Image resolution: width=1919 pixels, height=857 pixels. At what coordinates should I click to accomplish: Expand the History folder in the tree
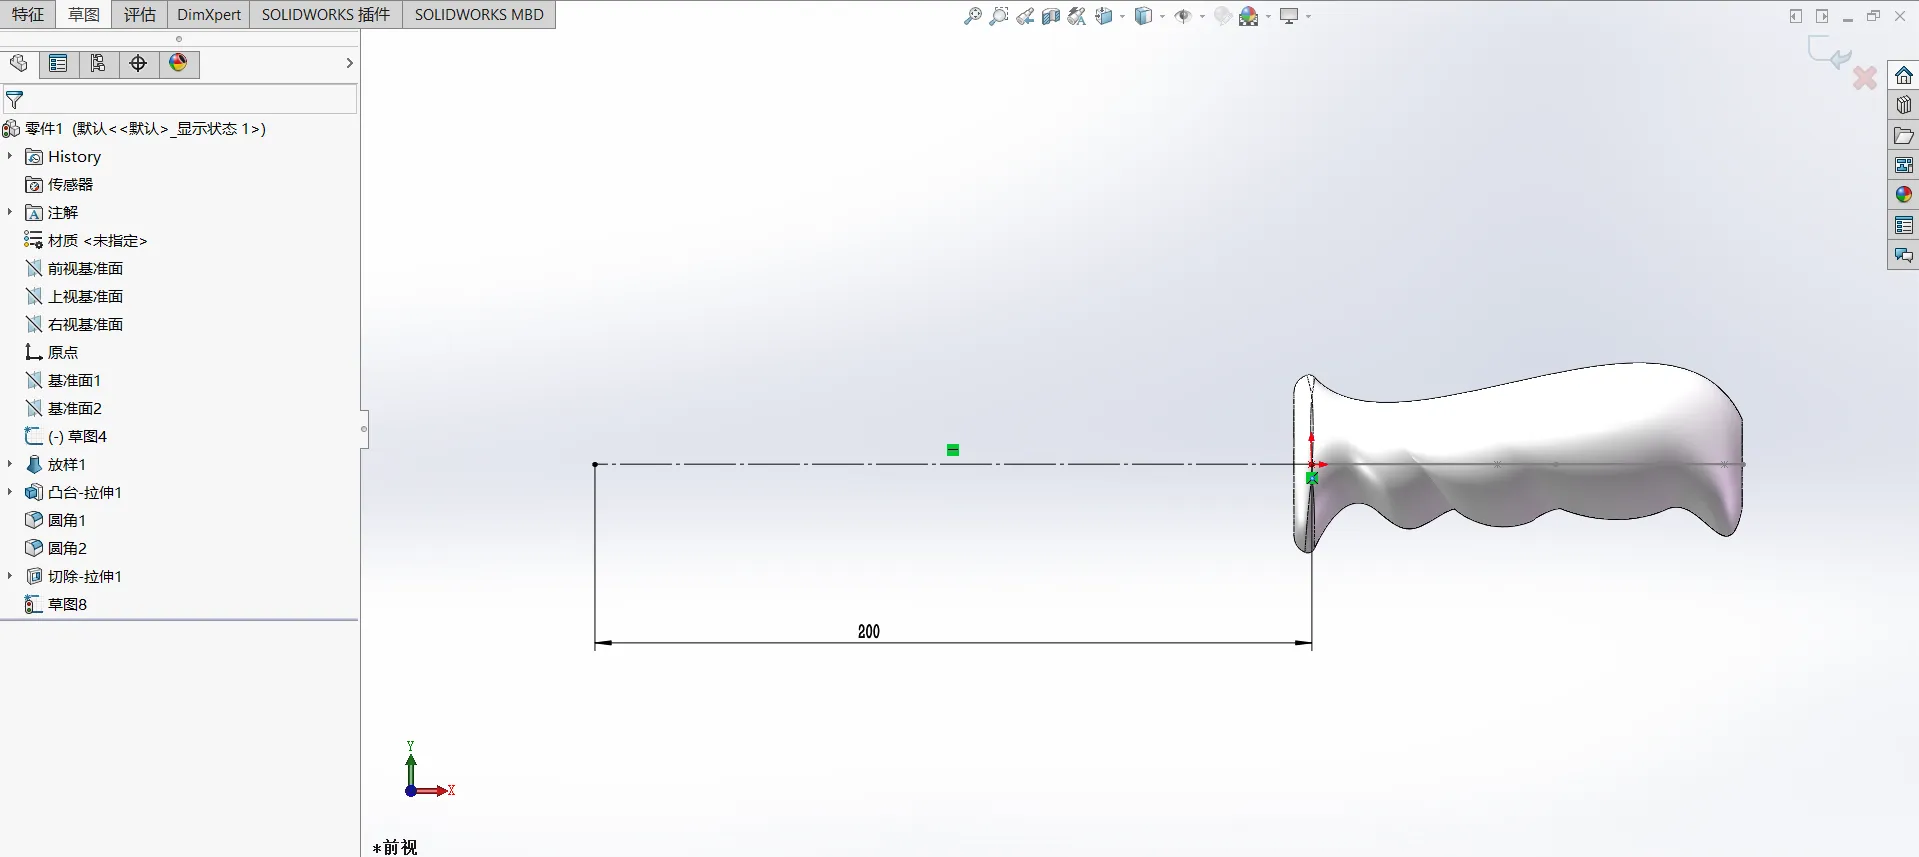tap(10, 156)
